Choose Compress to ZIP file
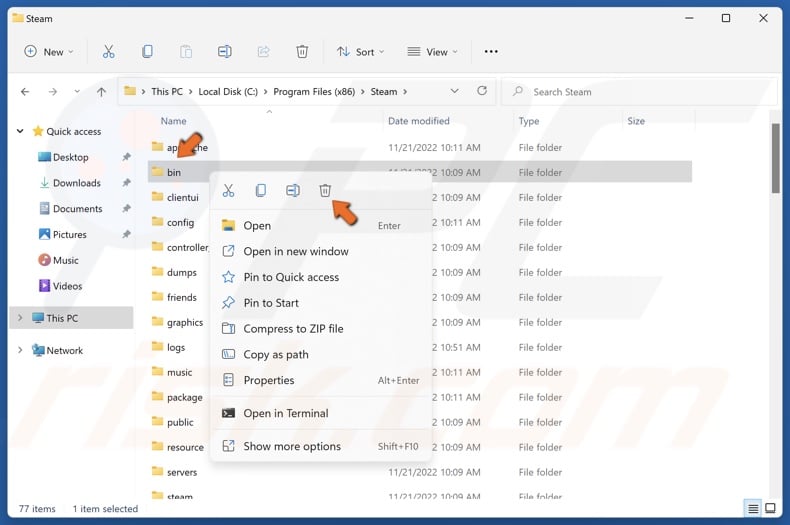The image size is (790, 525). (x=321, y=329)
